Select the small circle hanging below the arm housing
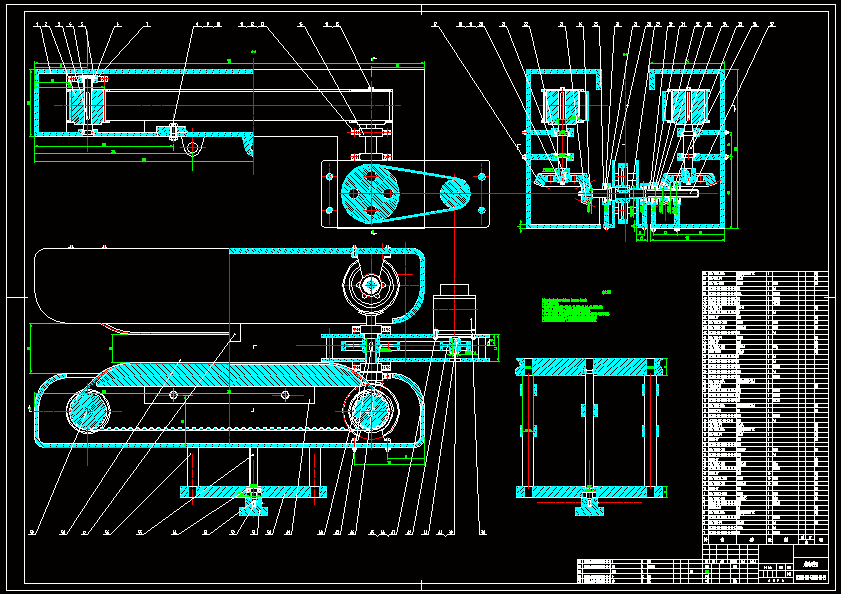 pos(193,146)
